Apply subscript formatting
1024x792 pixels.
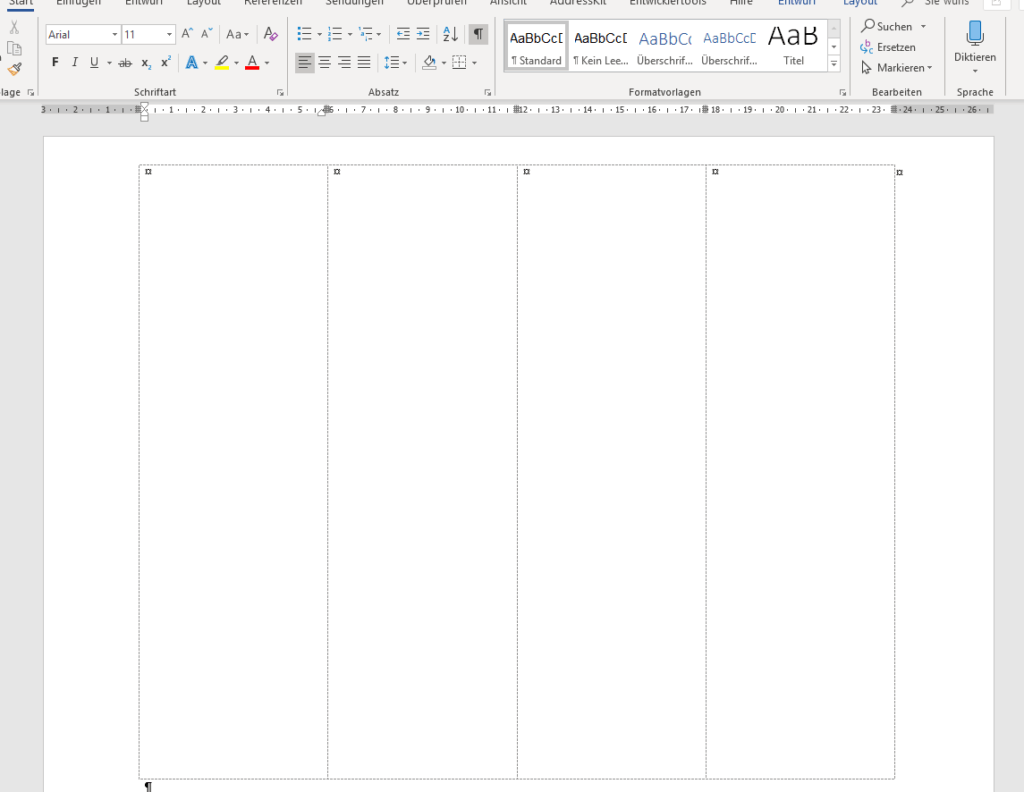pyautogui.click(x=146, y=63)
